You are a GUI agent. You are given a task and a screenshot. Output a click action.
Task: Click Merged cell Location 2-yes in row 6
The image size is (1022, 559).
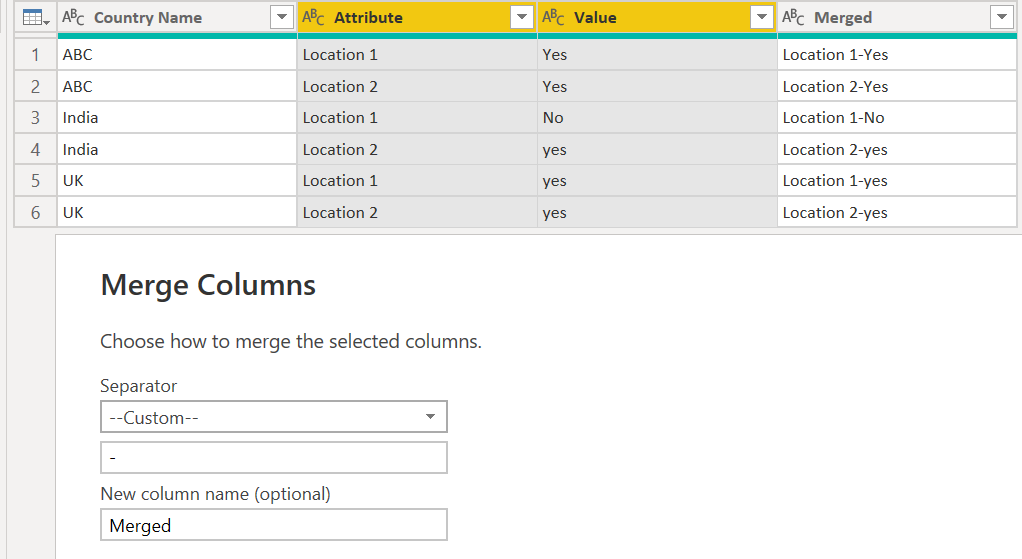[x=897, y=212]
